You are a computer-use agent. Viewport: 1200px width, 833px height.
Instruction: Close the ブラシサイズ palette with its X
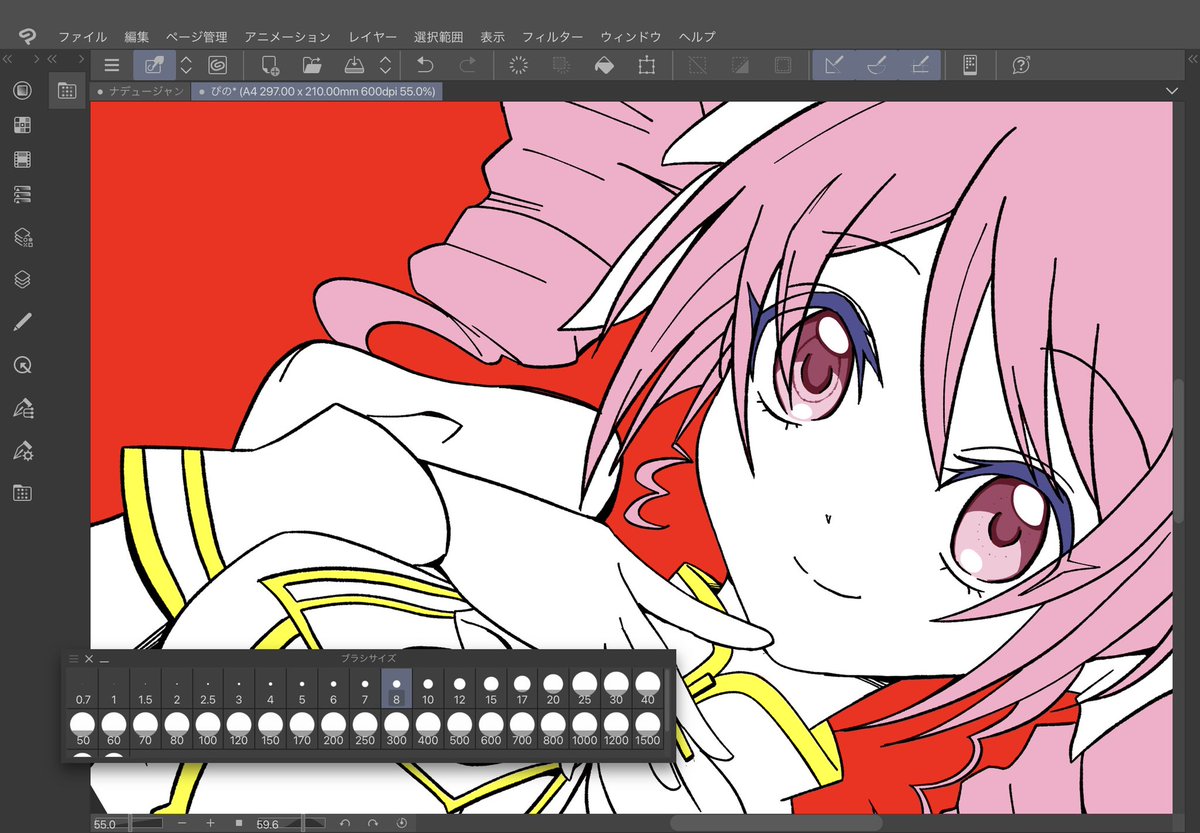point(89,659)
